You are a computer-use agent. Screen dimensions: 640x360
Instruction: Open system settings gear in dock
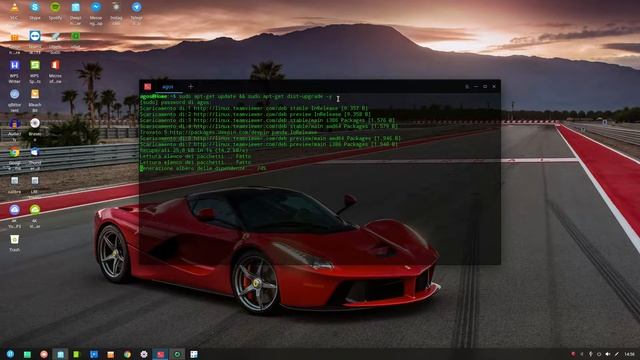pyautogui.click(x=144, y=354)
